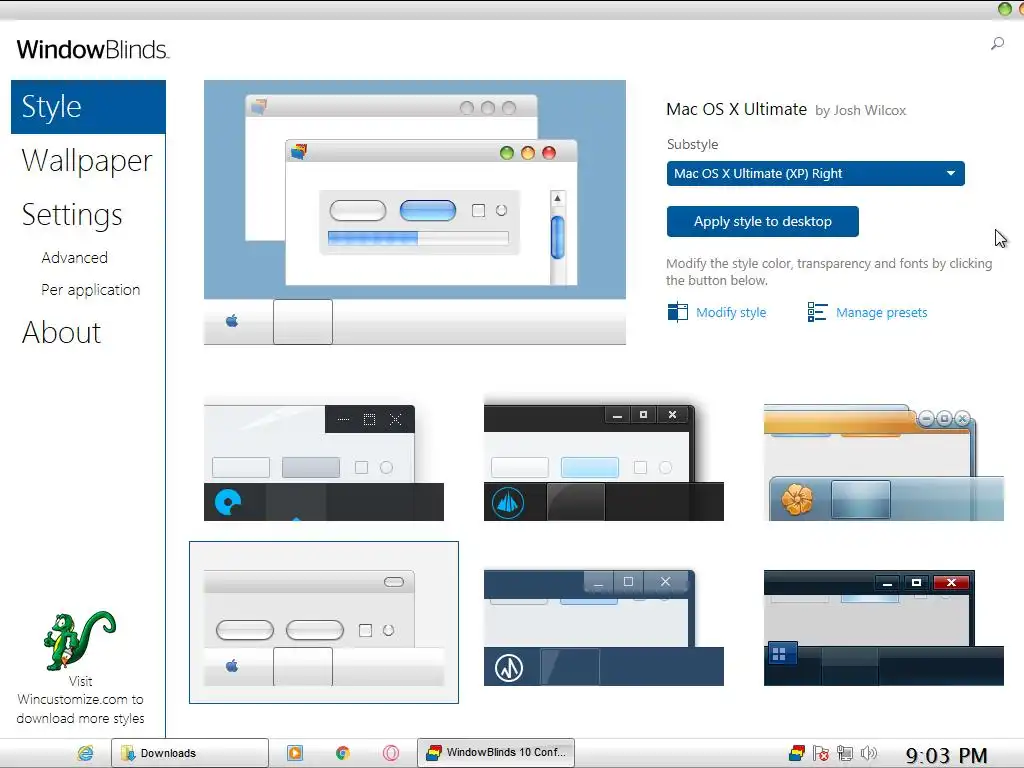Click the green window button at top right
This screenshot has height=768, width=1024.
[1005, 8]
